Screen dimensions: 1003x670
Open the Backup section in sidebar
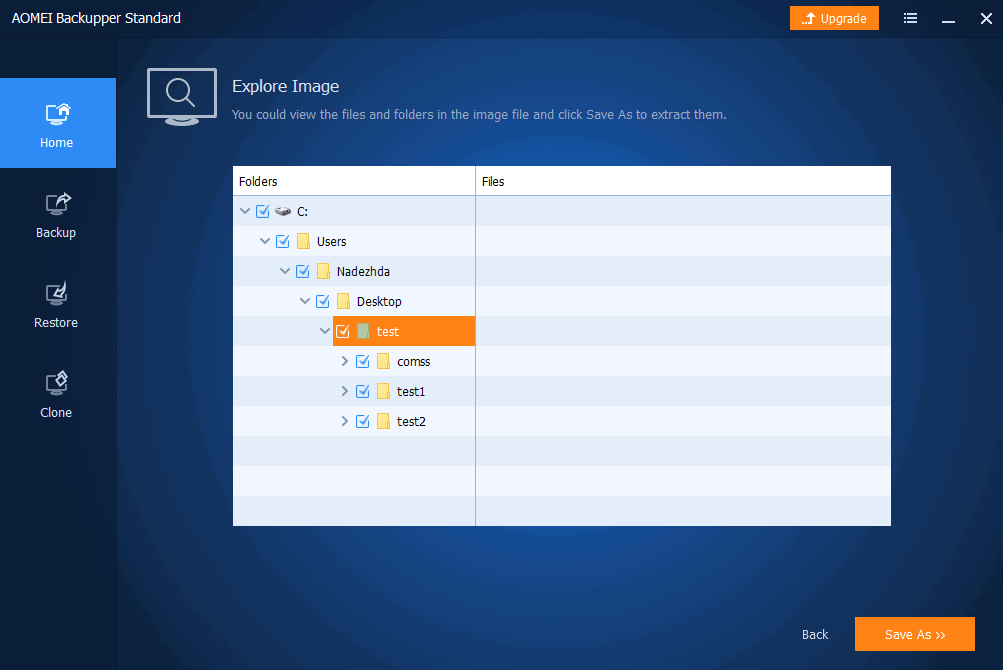point(56,216)
